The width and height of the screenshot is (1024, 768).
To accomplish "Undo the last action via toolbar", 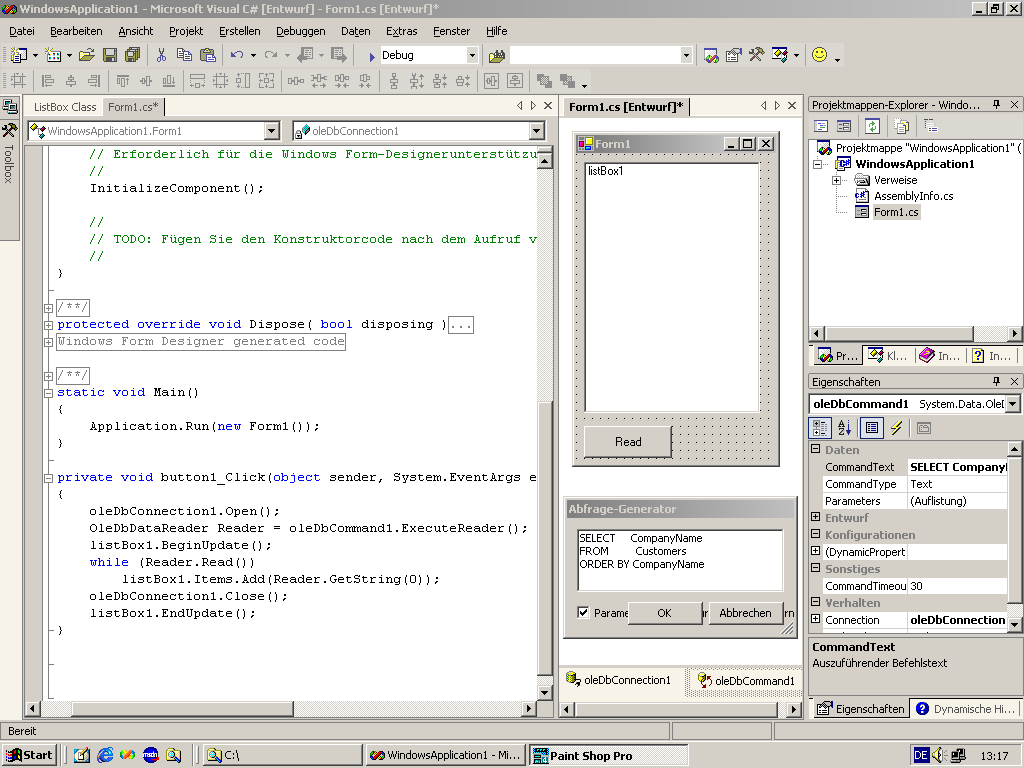I will click(x=237, y=56).
